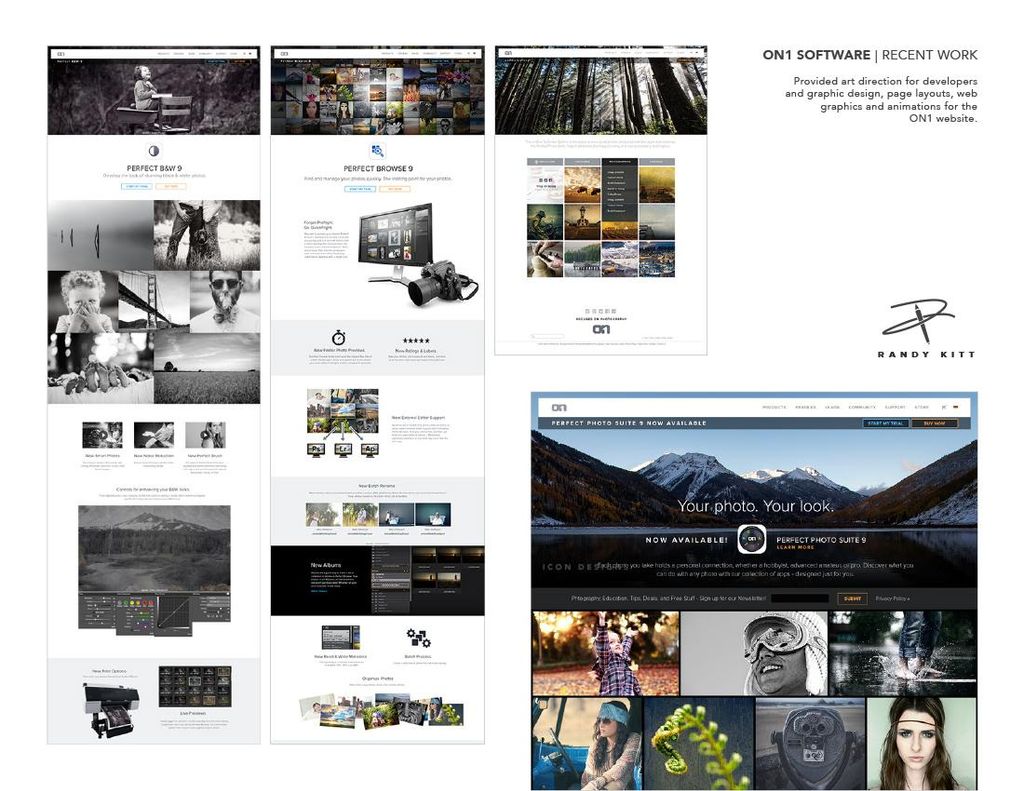Click the ON1 logo on the mountain homepage
This screenshot has width=1024, height=791.
tap(559, 408)
